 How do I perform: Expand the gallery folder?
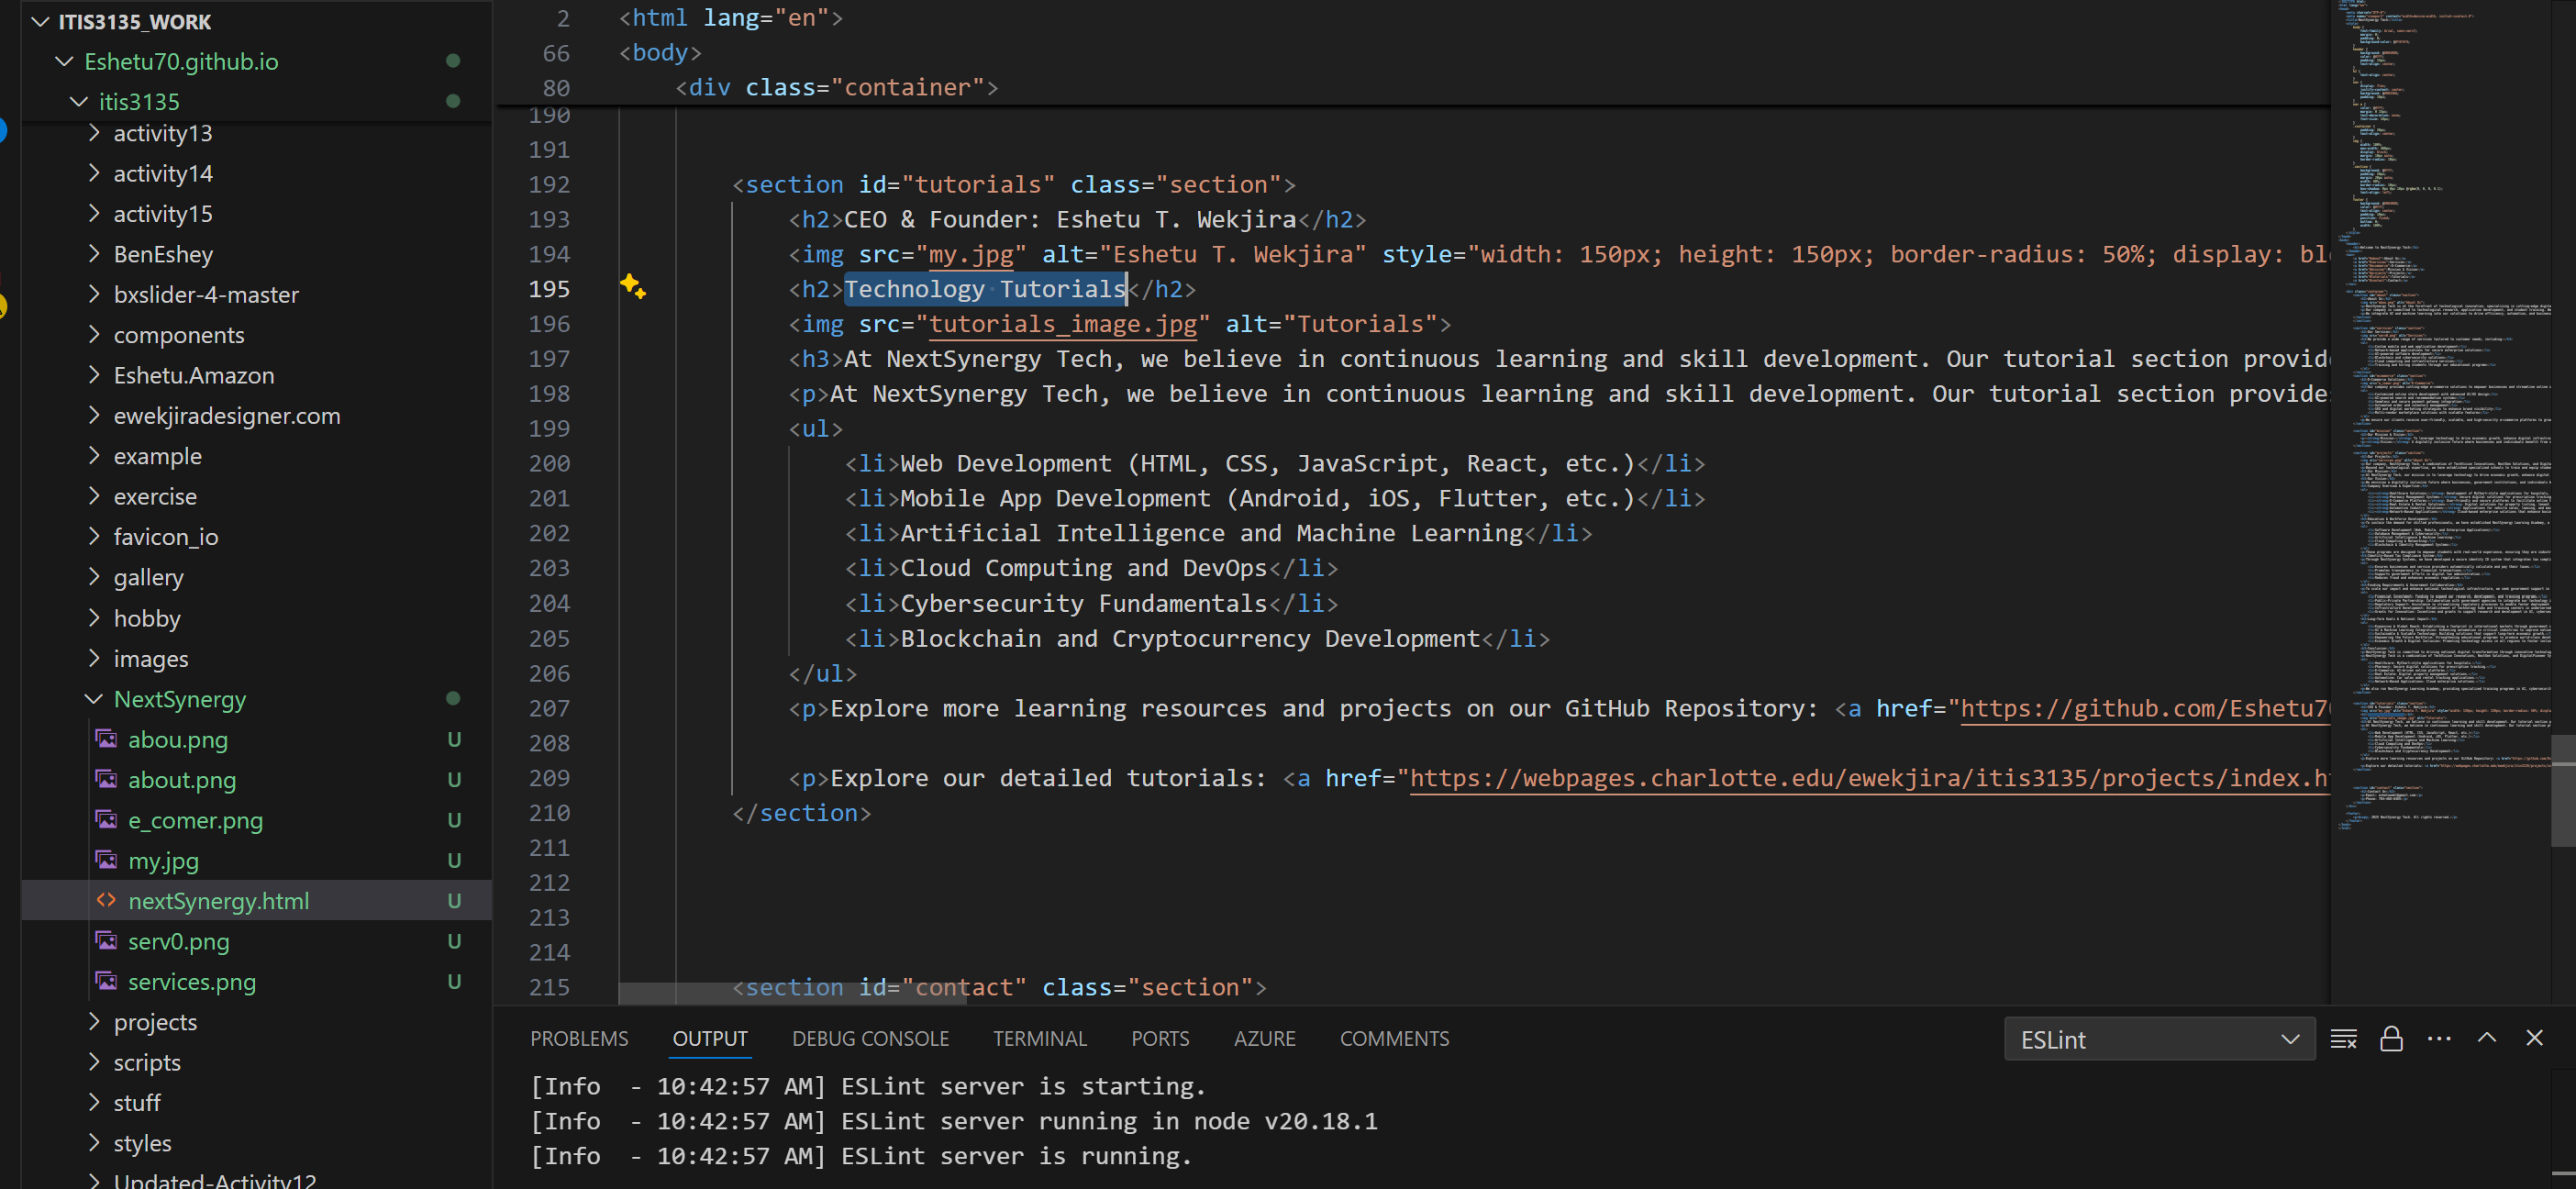(257, 577)
